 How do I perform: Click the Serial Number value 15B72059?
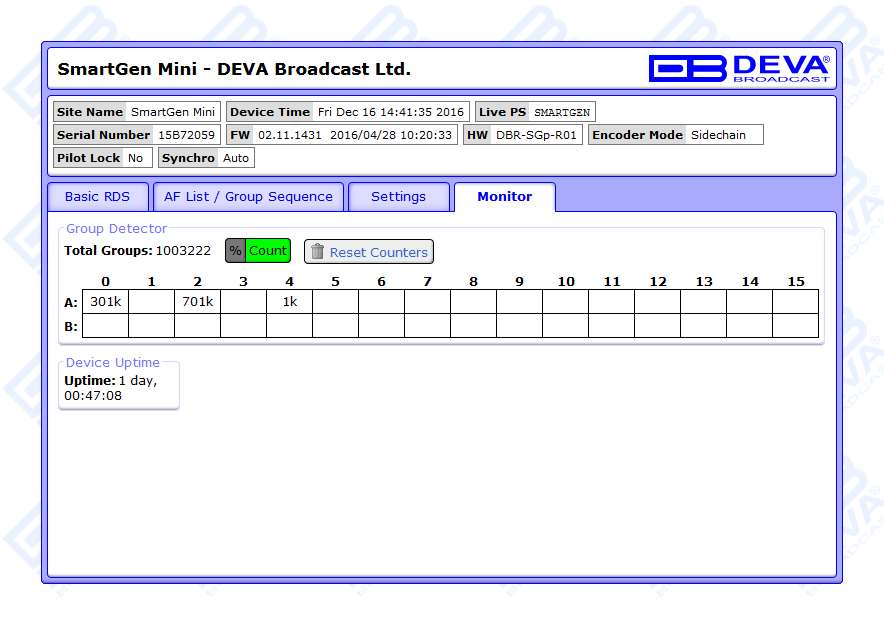click(x=187, y=135)
